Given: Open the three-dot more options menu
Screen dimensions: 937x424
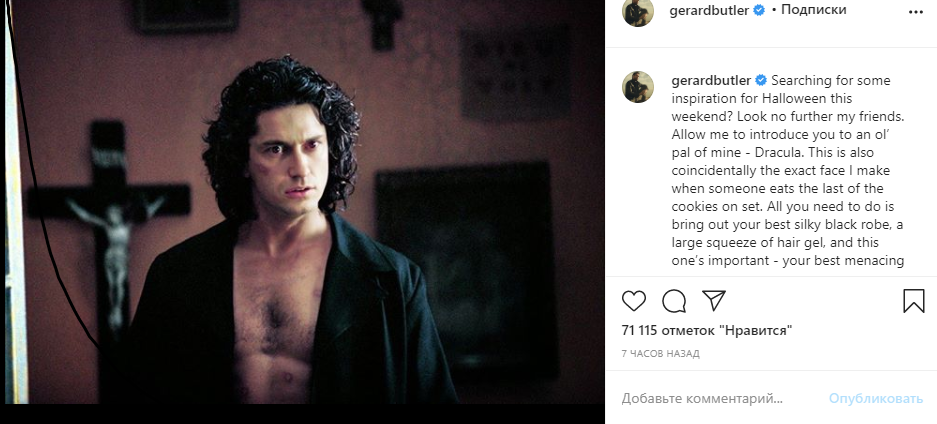Looking at the screenshot, I should [915, 12].
